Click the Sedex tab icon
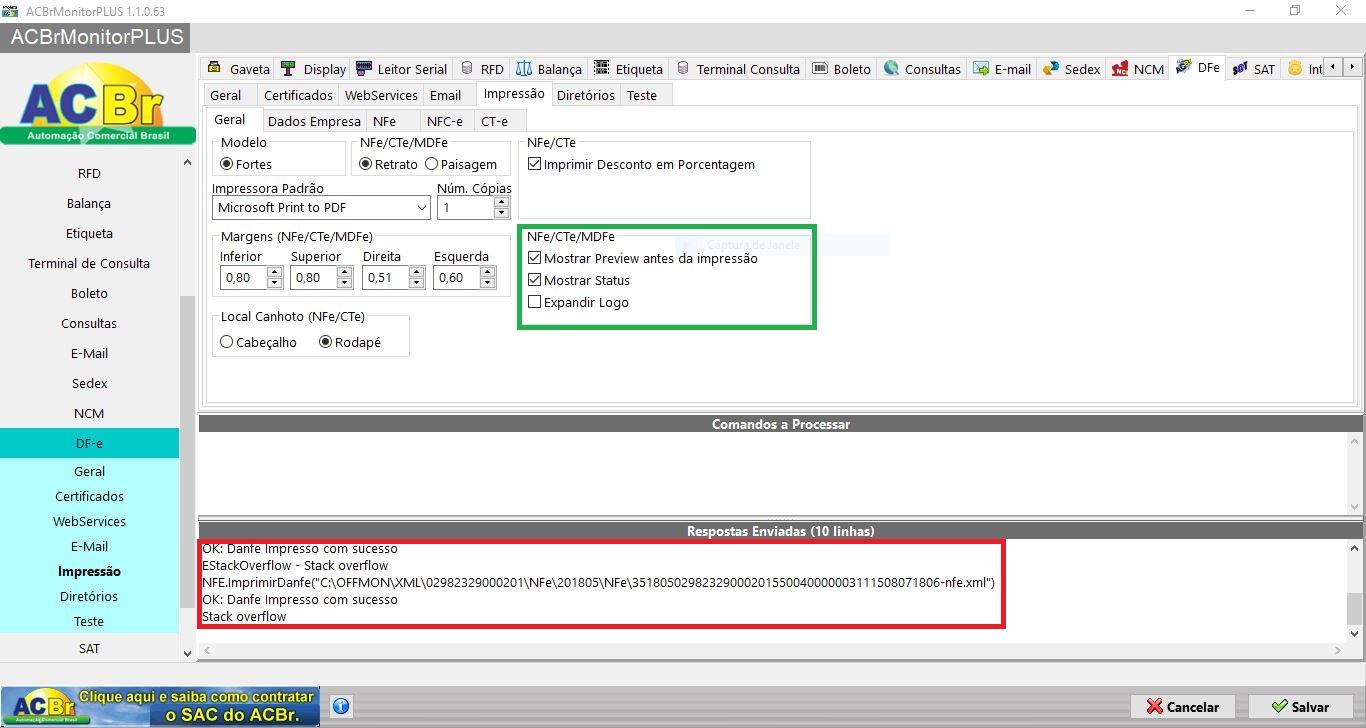1366x728 pixels. click(1050, 68)
